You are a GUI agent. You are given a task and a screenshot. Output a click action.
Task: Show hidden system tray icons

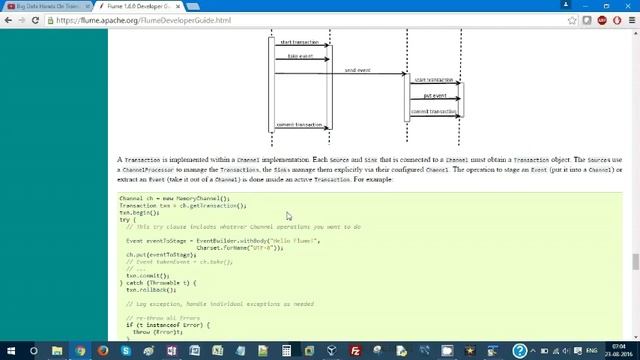click(x=533, y=351)
